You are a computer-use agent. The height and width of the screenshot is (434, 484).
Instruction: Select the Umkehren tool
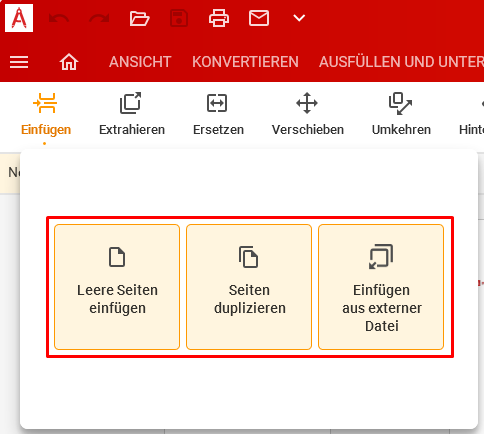(401, 115)
